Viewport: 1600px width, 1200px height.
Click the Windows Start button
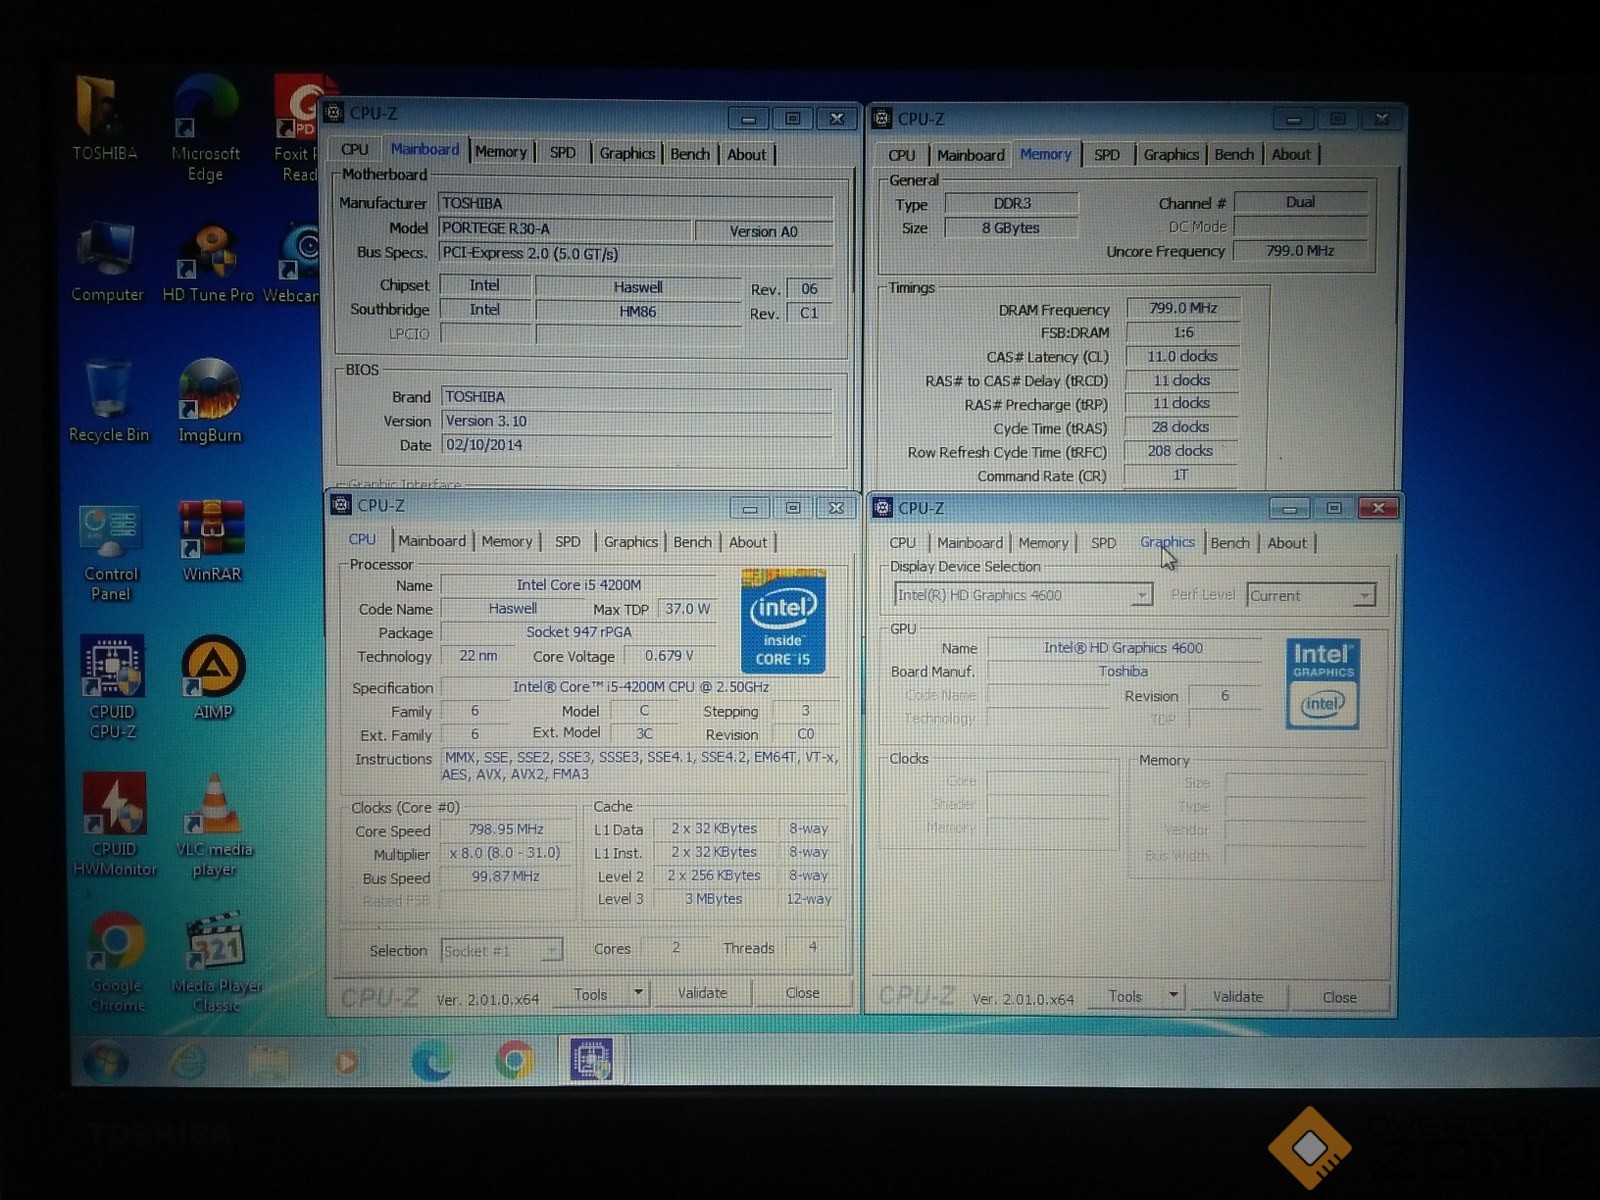click(105, 1061)
